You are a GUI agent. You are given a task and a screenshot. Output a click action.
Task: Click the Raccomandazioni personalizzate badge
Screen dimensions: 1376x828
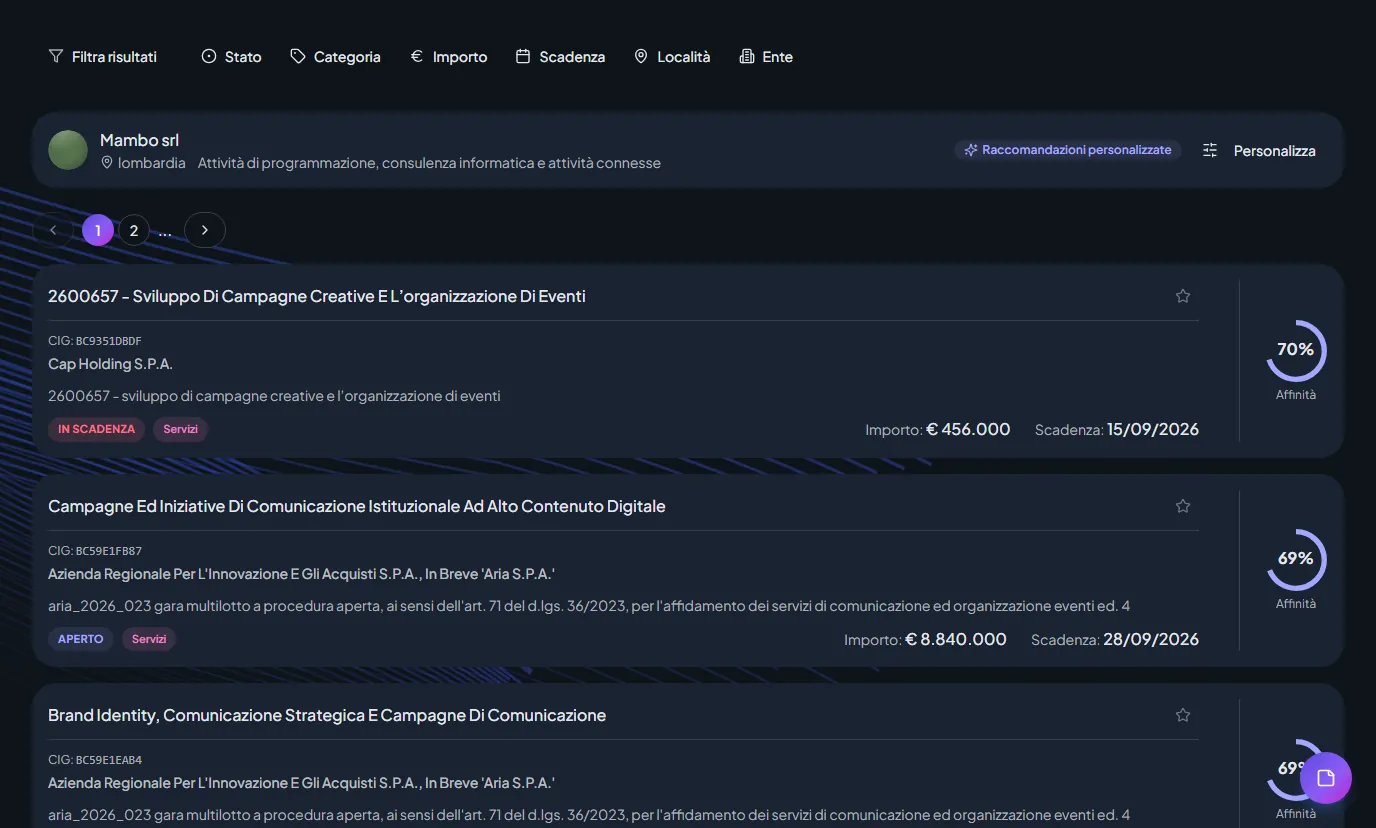pyautogui.click(x=1067, y=150)
